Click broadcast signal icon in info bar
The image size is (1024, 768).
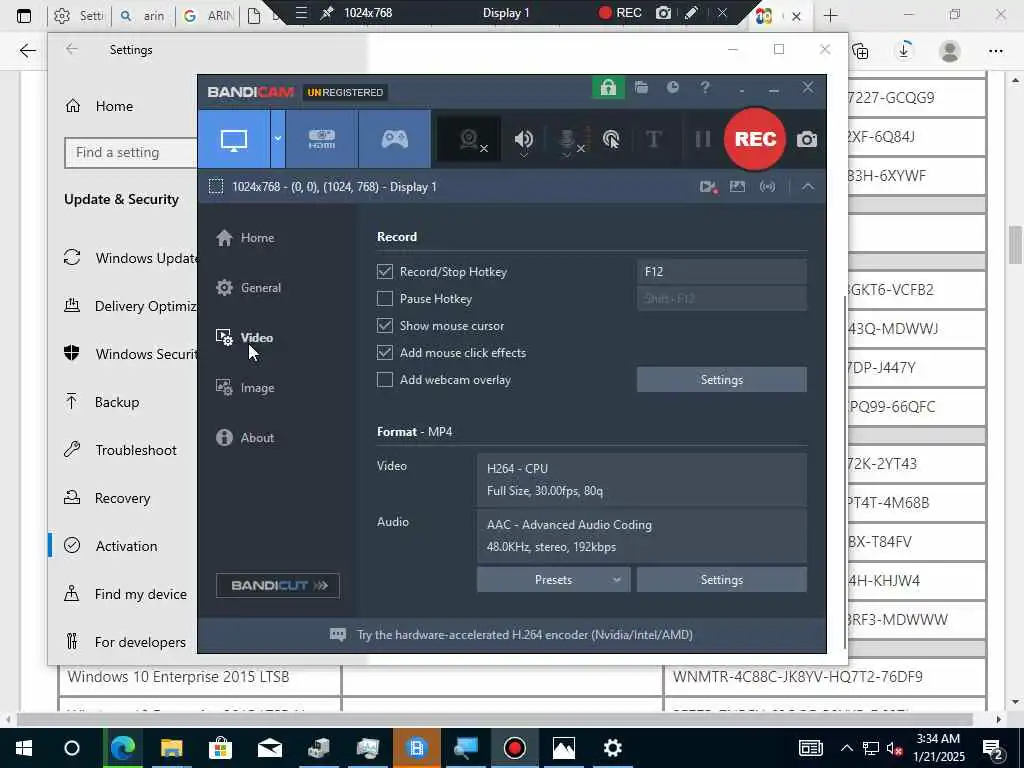point(767,187)
